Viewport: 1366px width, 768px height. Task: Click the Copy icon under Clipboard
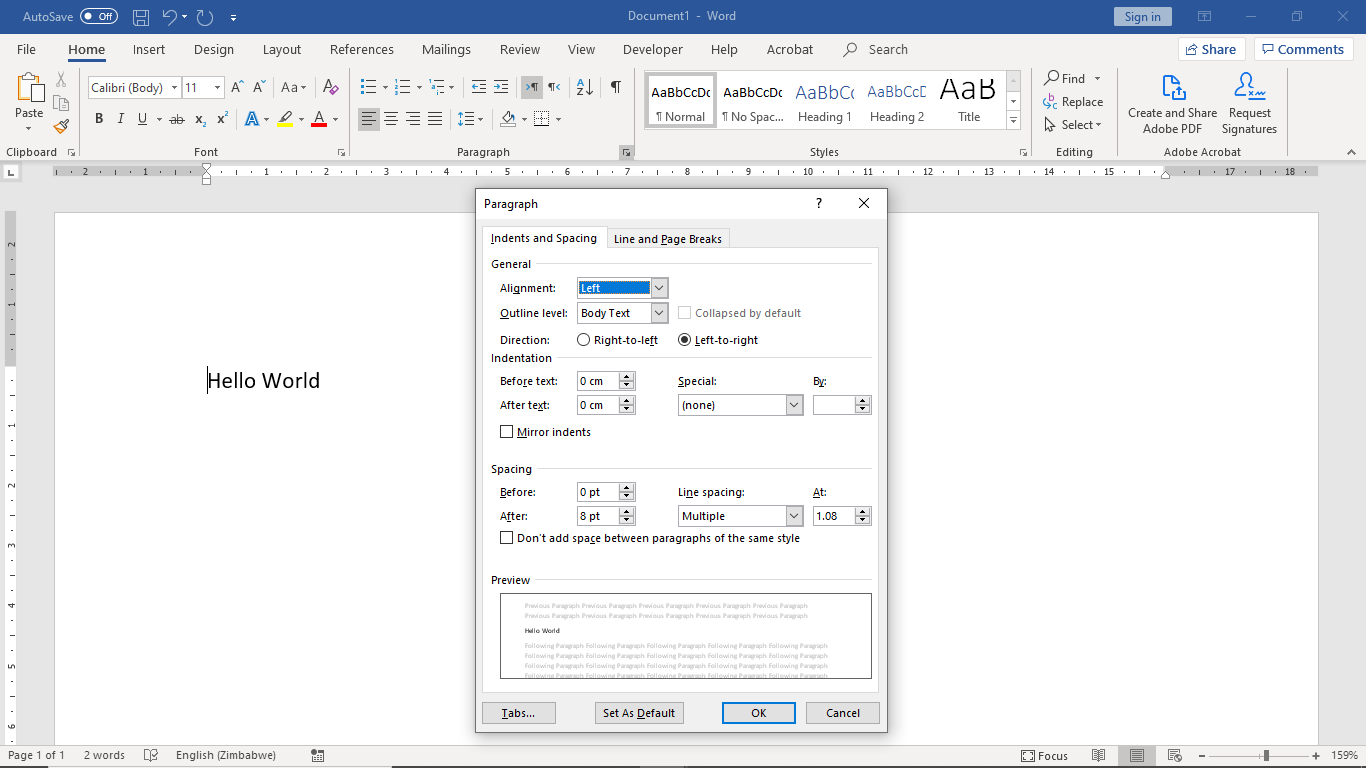(61, 103)
